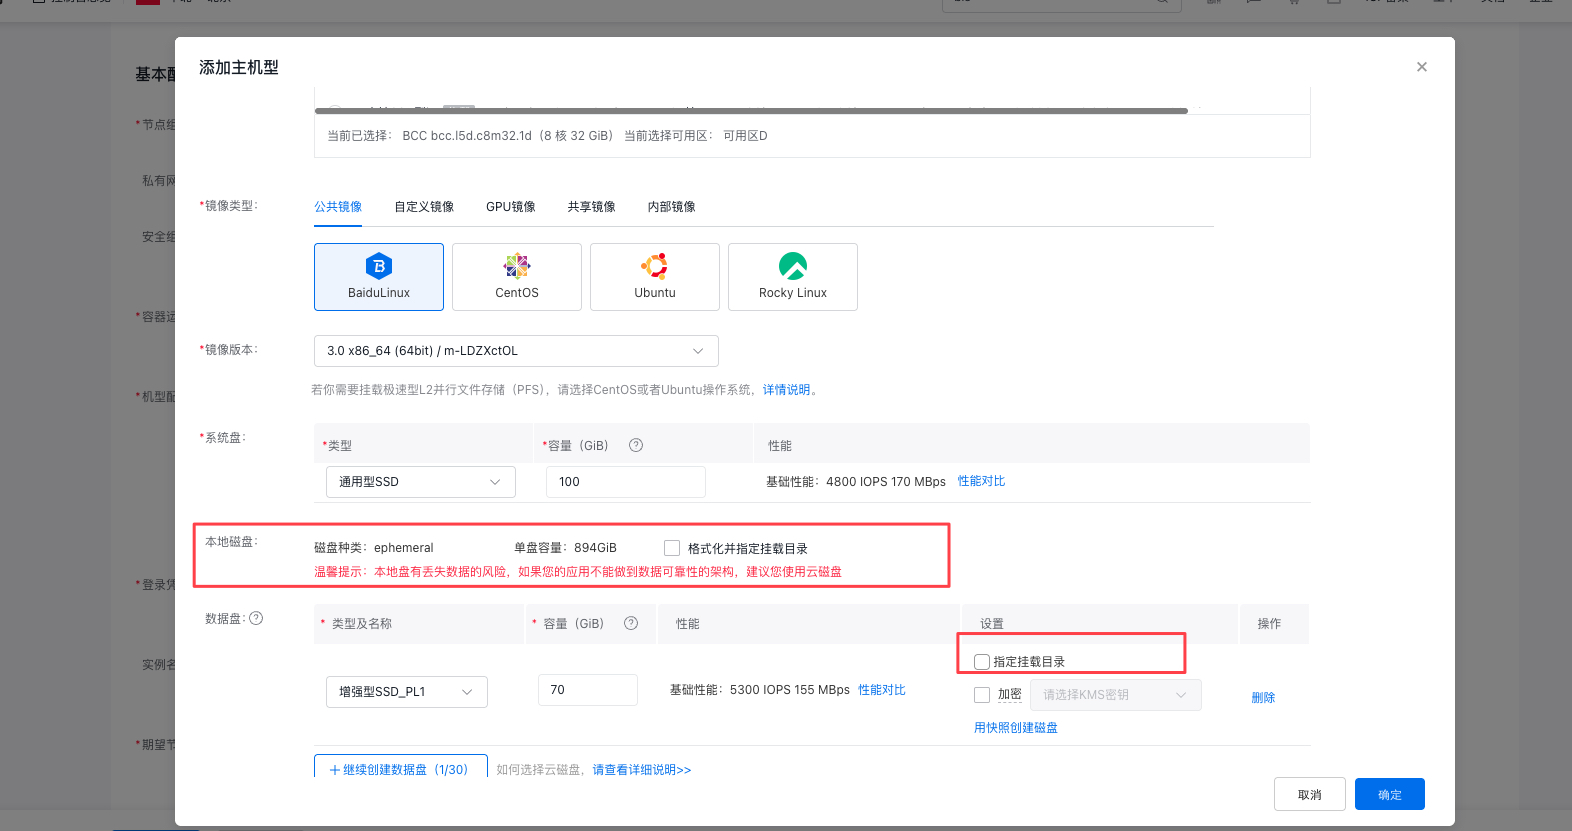Open the help icon next to data disk 容量
The image size is (1572, 831).
point(631,623)
